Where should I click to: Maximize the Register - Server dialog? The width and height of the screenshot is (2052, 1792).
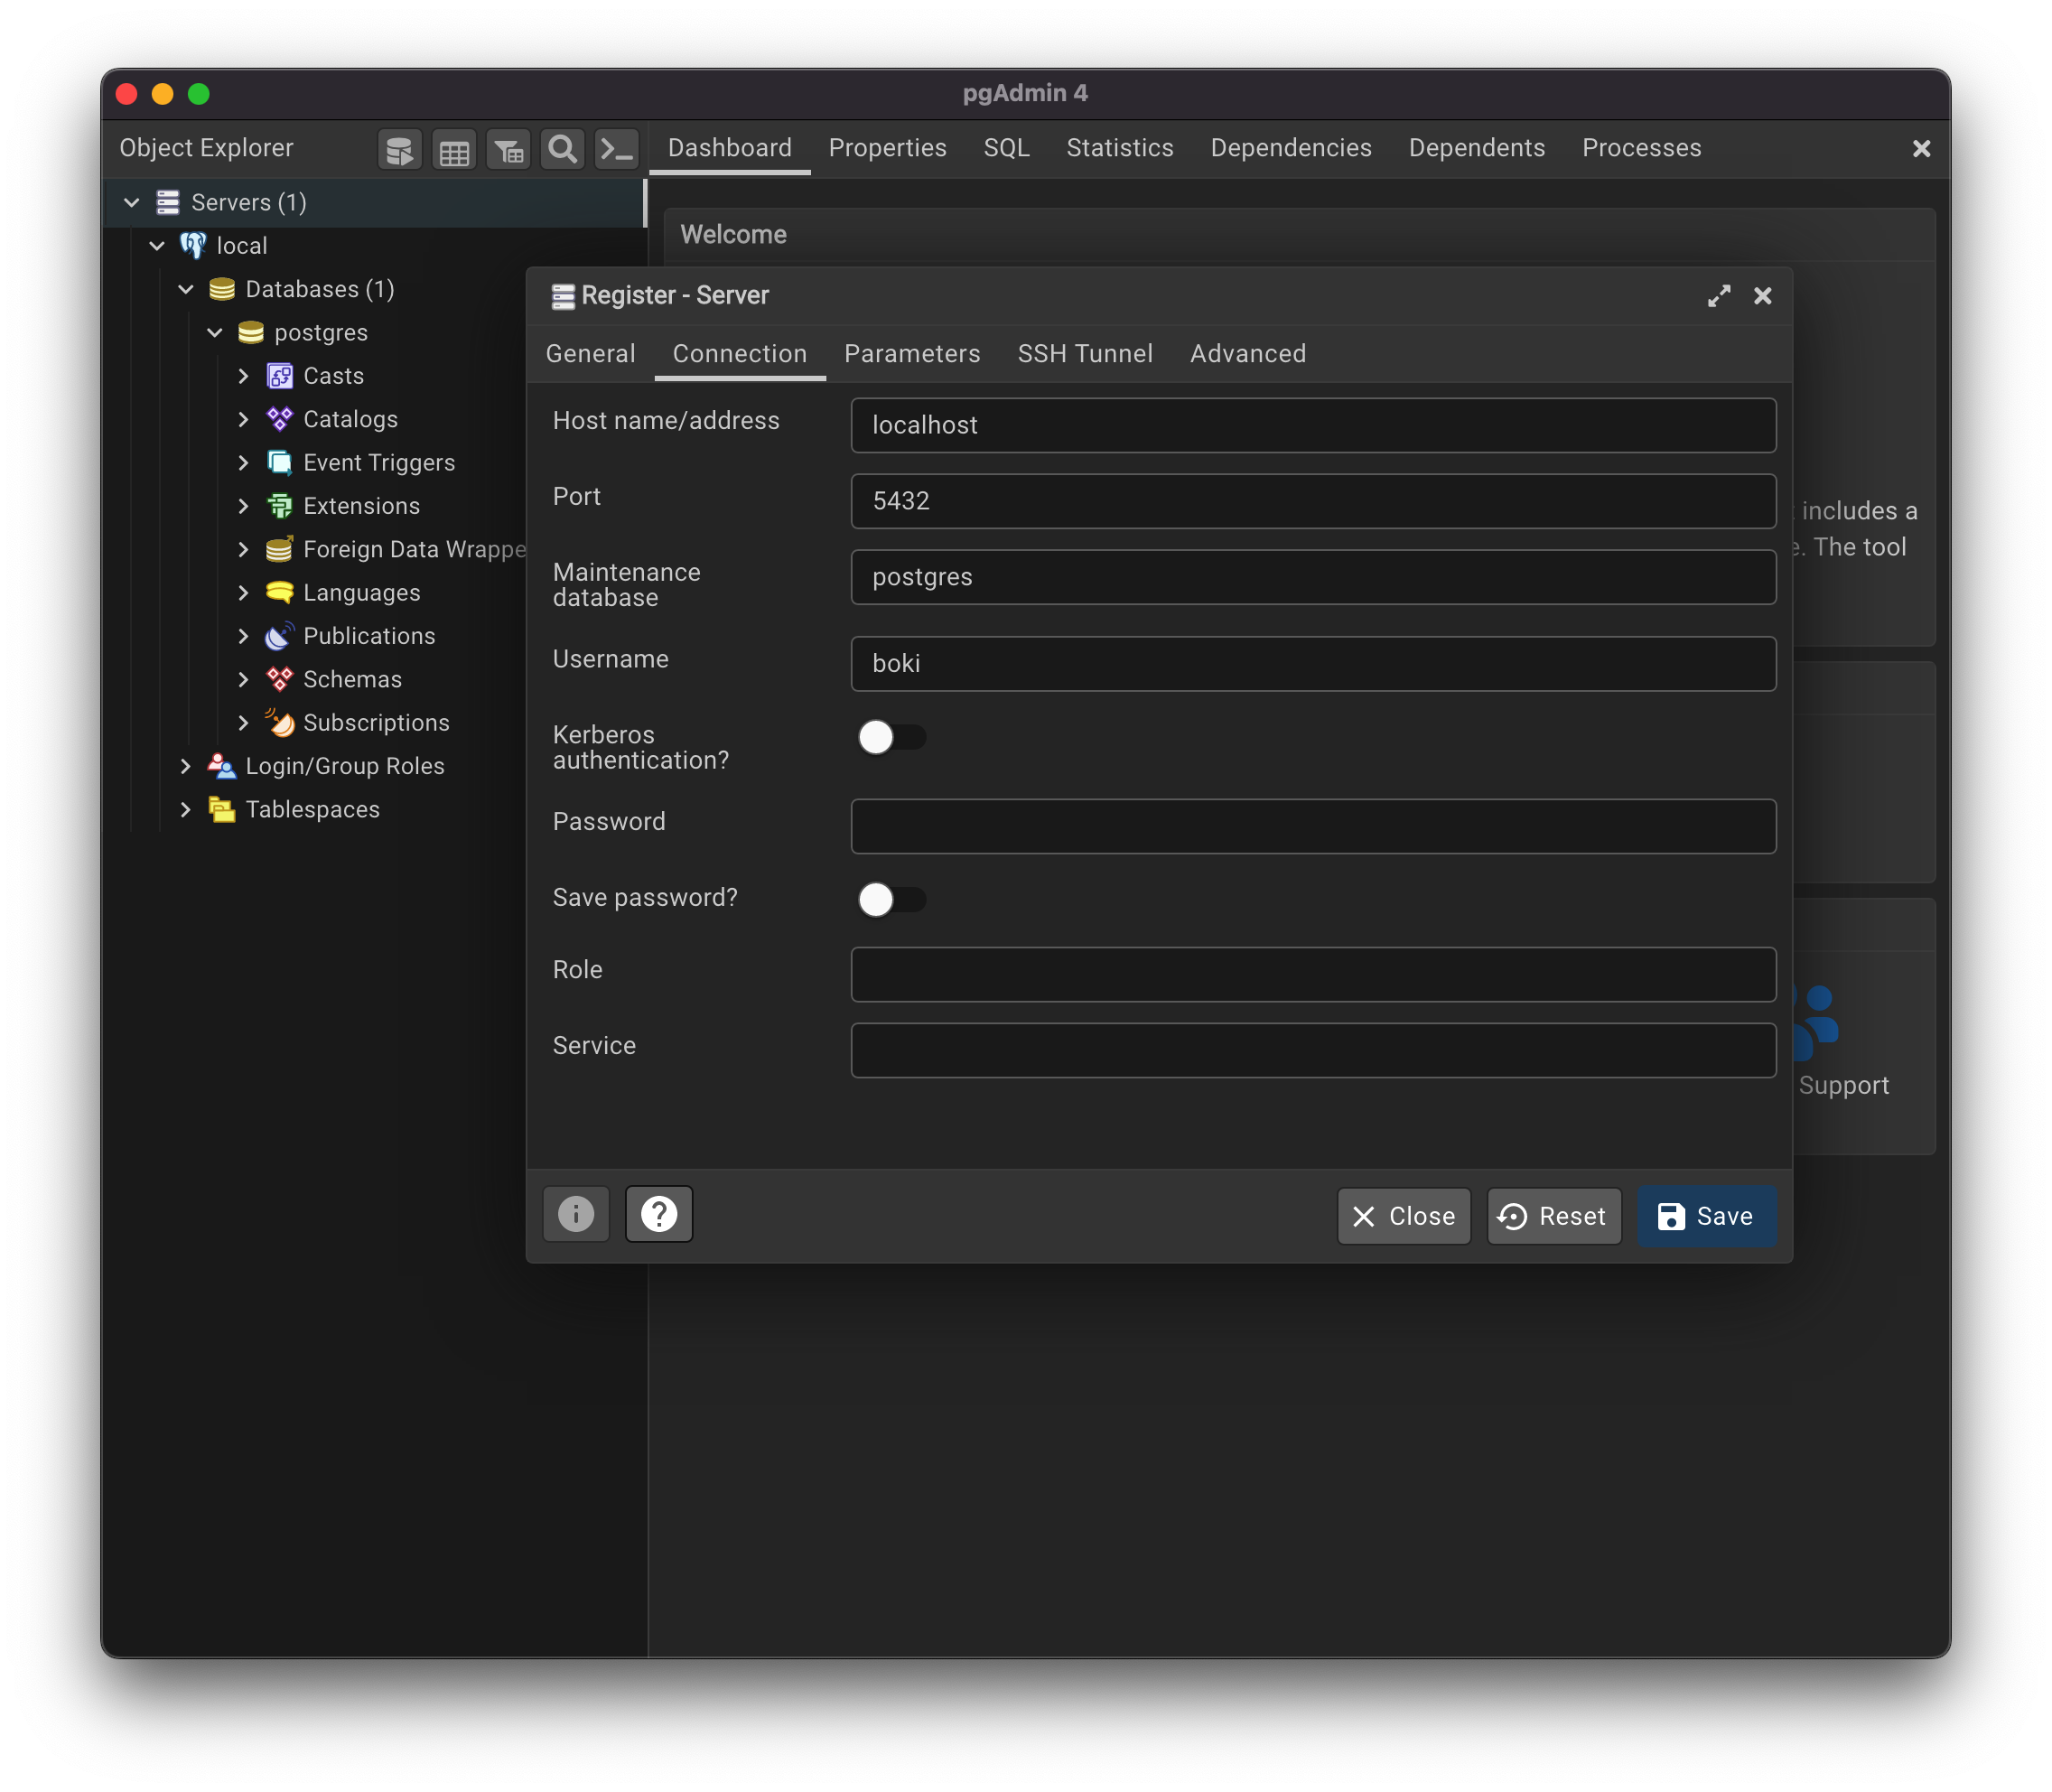[1719, 296]
